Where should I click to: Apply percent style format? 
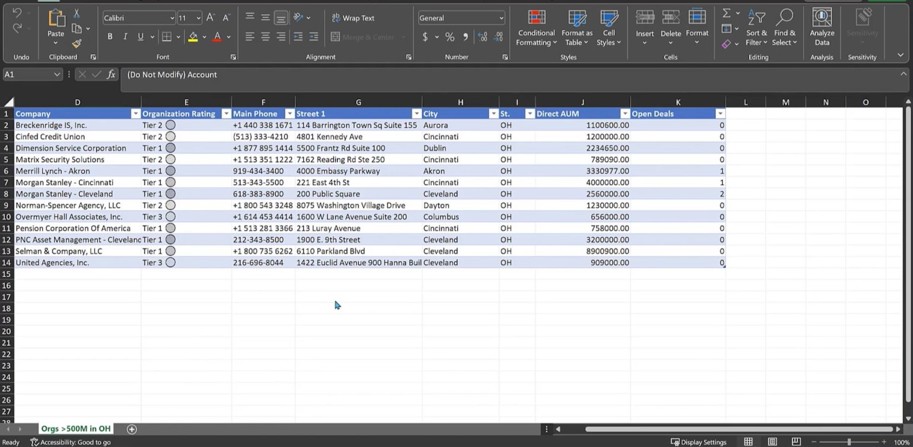[x=450, y=37]
